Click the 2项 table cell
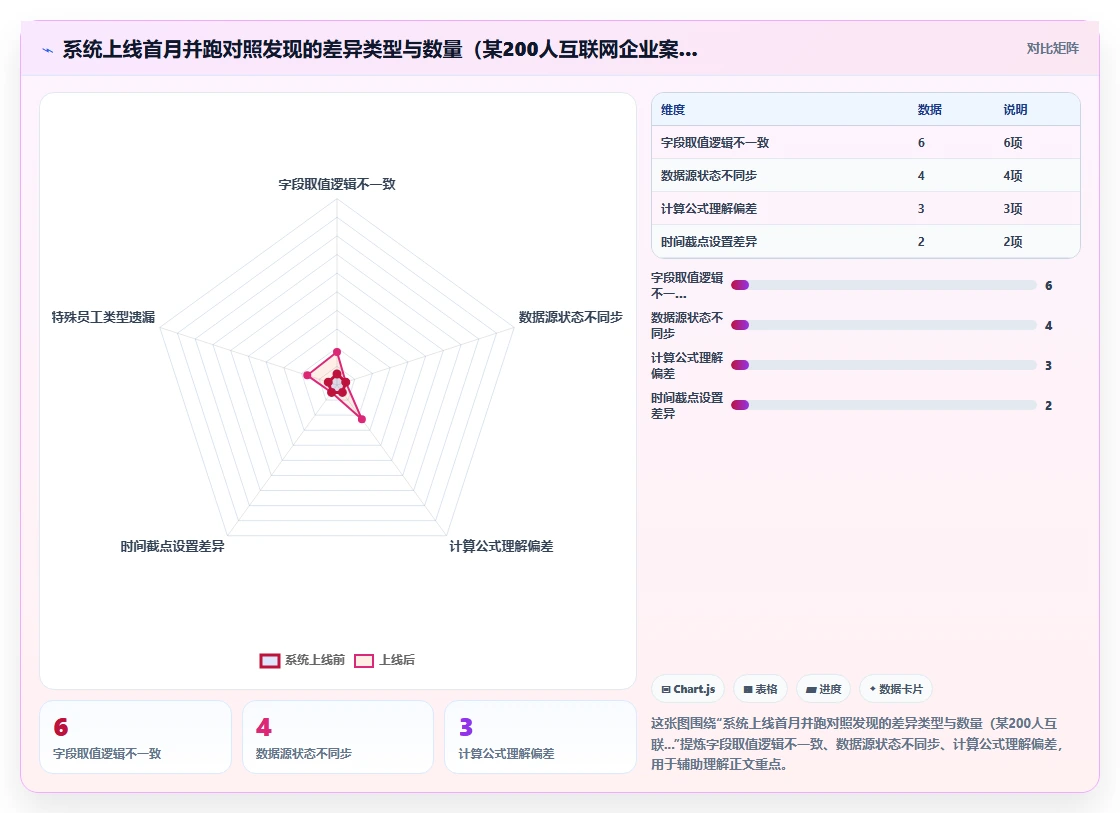 point(1013,241)
